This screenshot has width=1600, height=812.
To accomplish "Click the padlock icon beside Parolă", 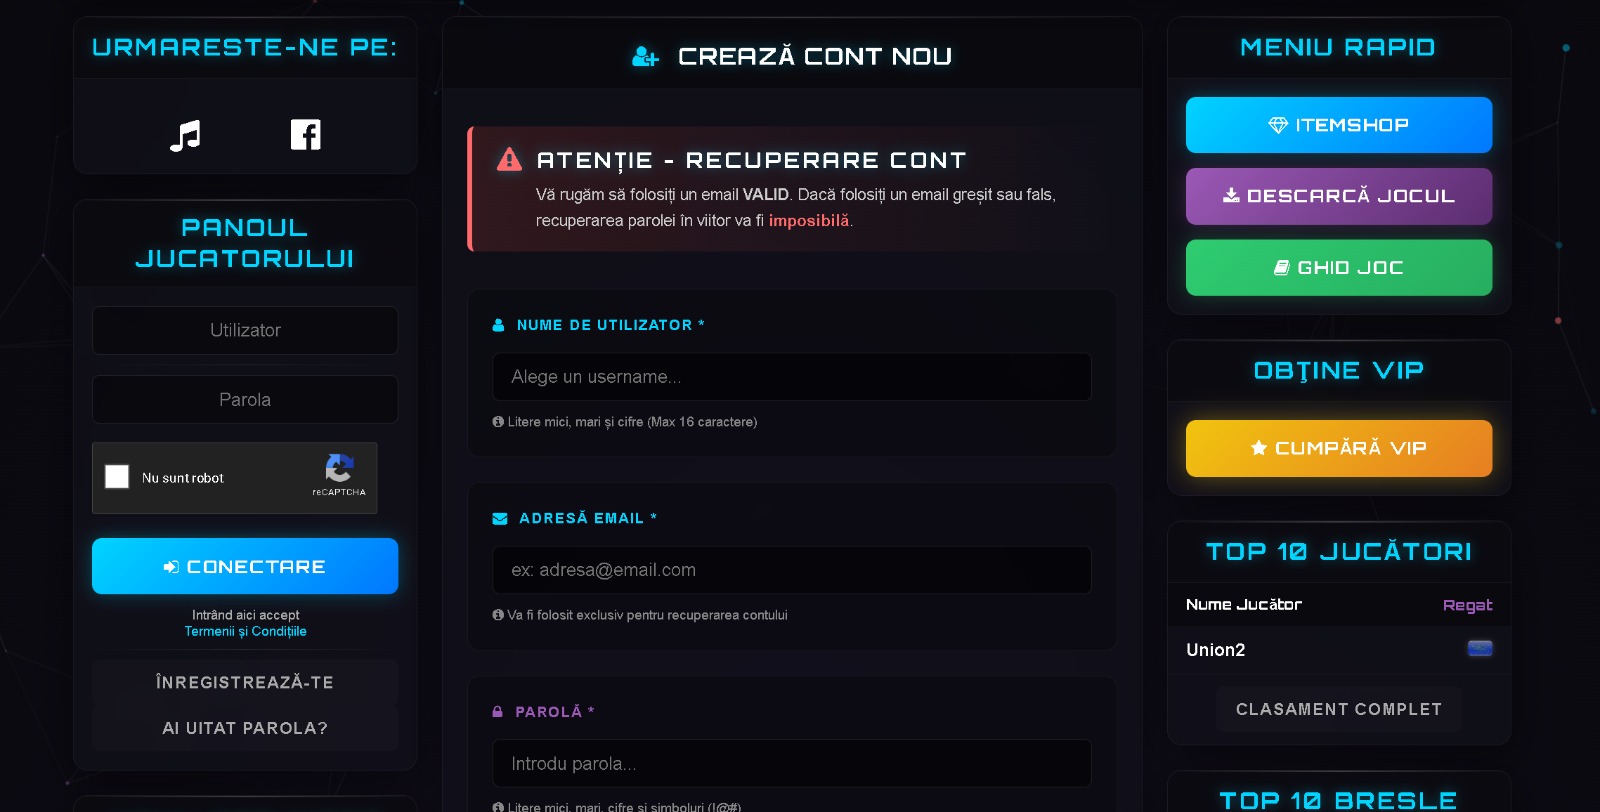I will click(x=497, y=712).
